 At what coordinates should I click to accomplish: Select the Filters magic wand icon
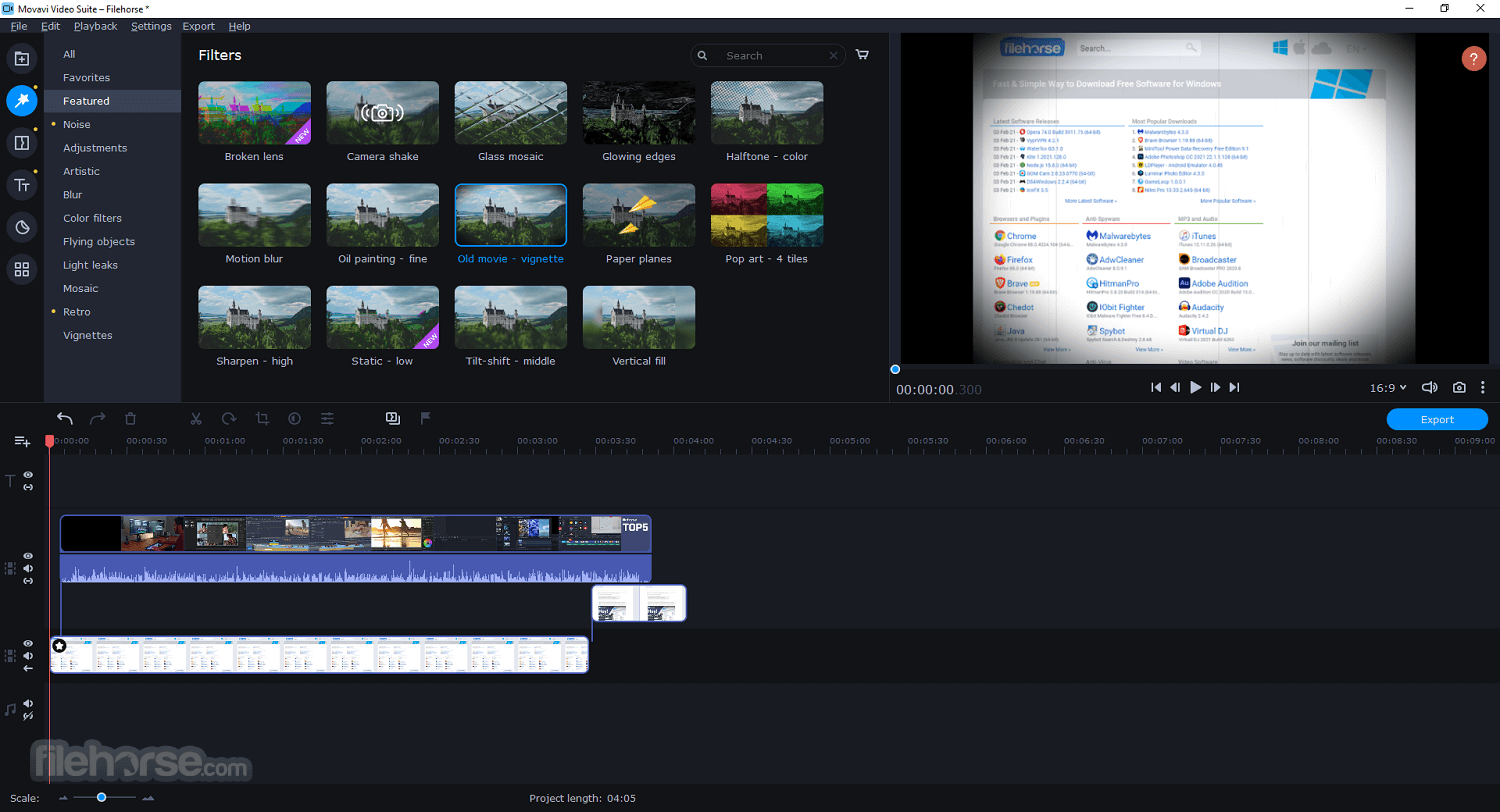click(21, 100)
